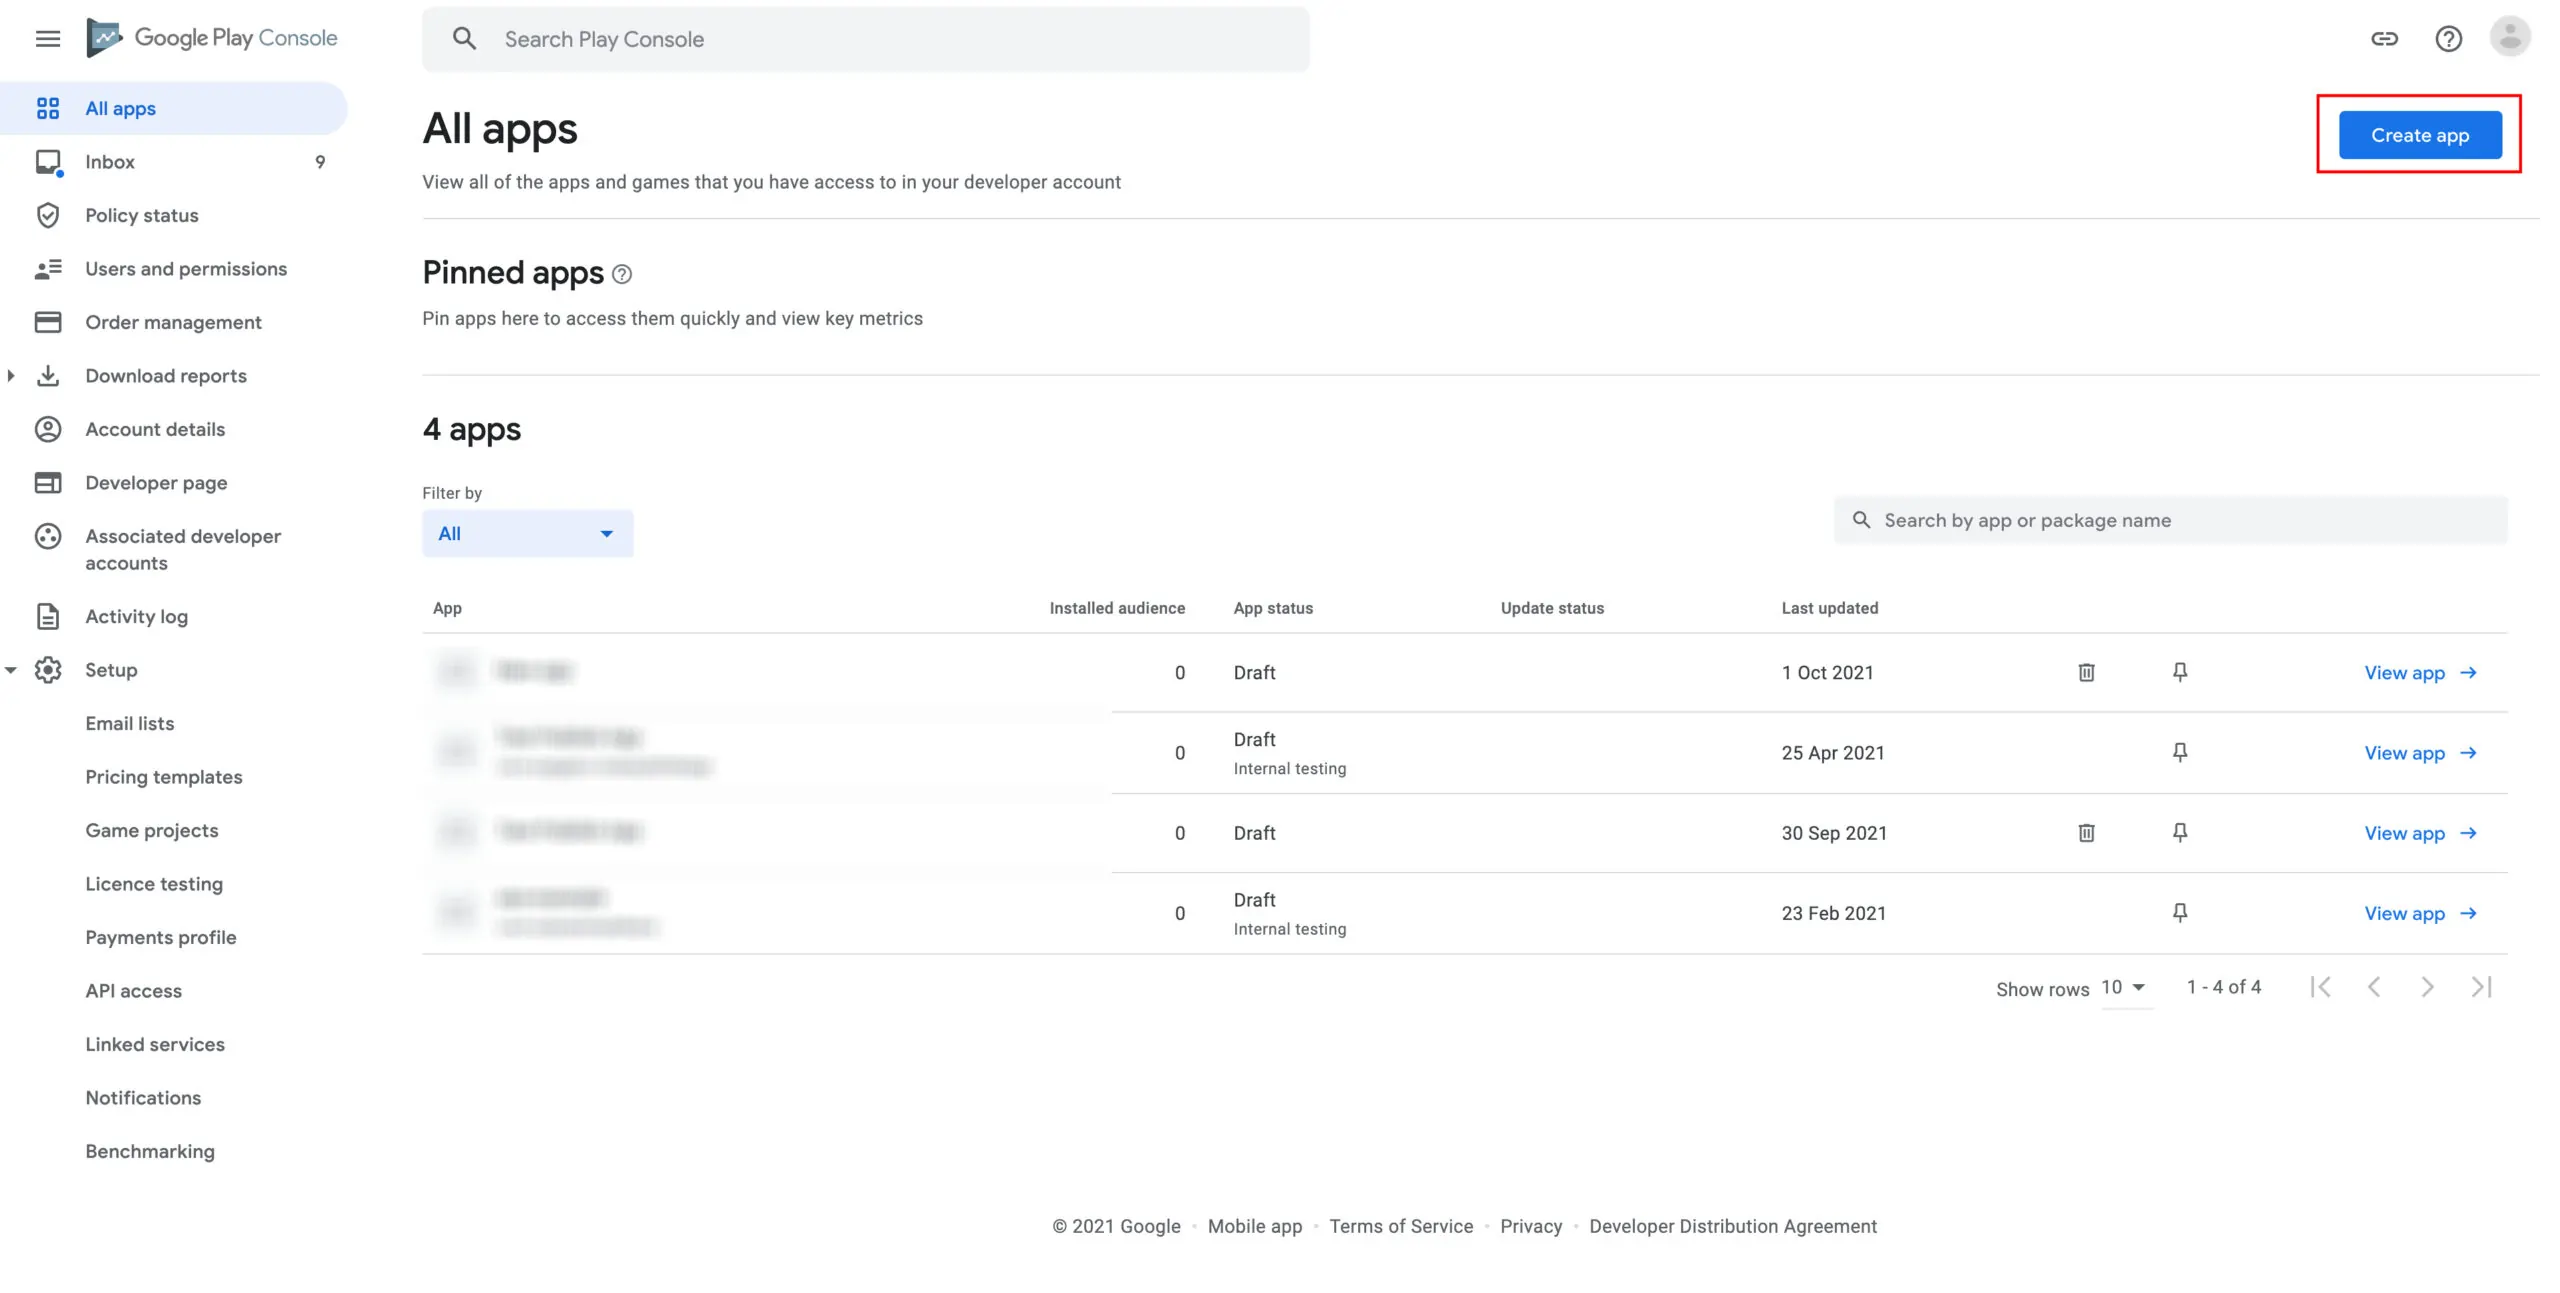Open Developer Distribution Agreement link
Viewport: 2560px width, 1293px height.
coord(1733,1226)
